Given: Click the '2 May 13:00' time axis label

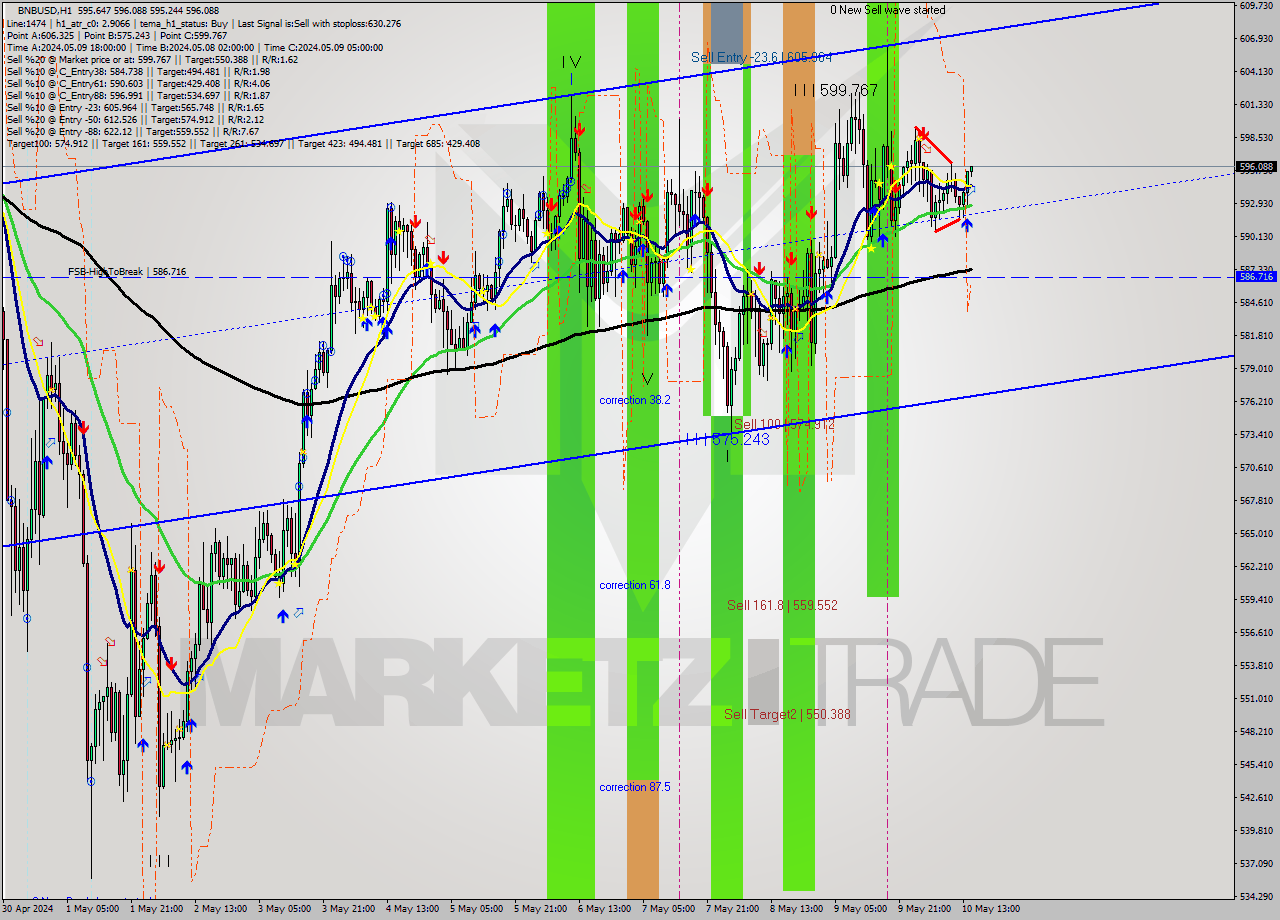Looking at the screenshot, I should [x=219, y=909].
